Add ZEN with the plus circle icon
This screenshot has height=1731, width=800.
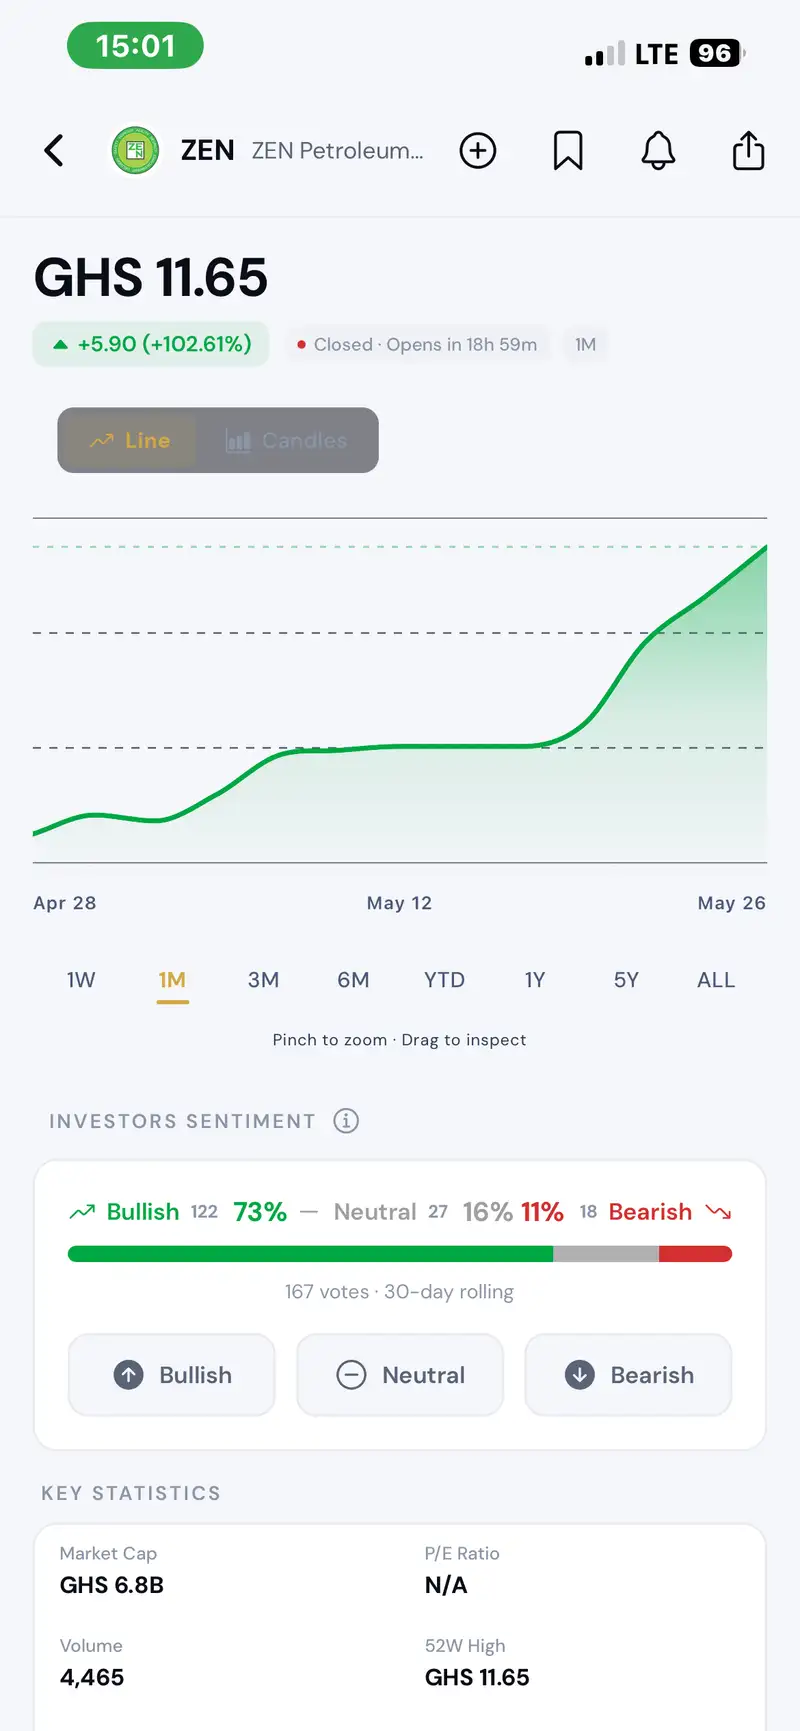tap(478, 151)
